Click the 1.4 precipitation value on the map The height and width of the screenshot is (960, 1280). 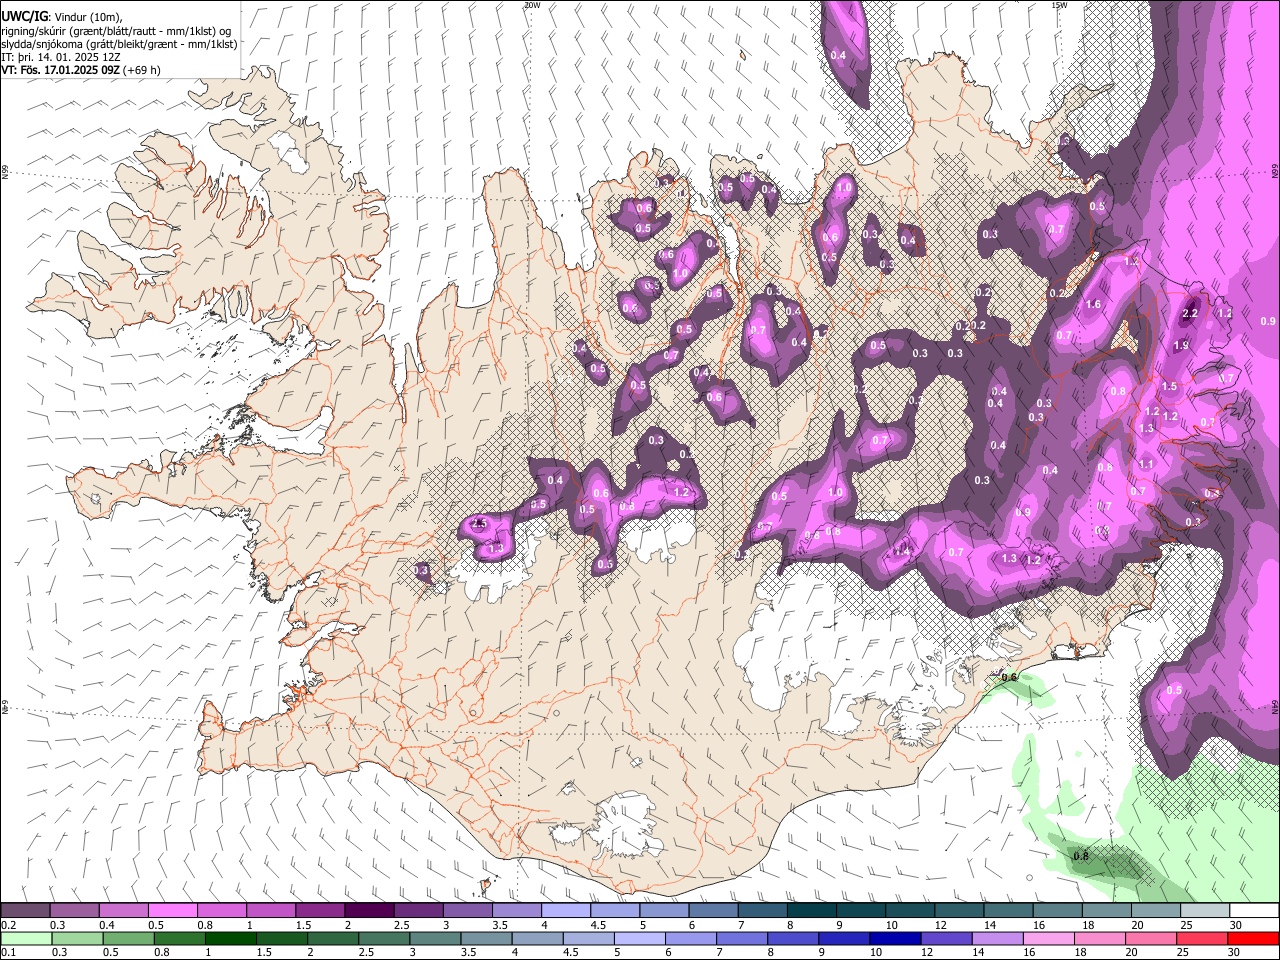[903, 551]
